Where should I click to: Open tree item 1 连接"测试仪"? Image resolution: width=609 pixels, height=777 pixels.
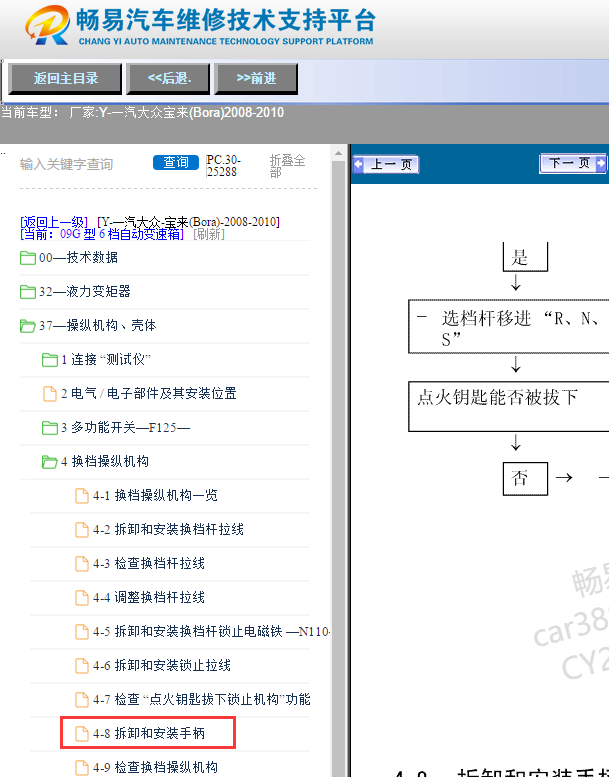106,360
